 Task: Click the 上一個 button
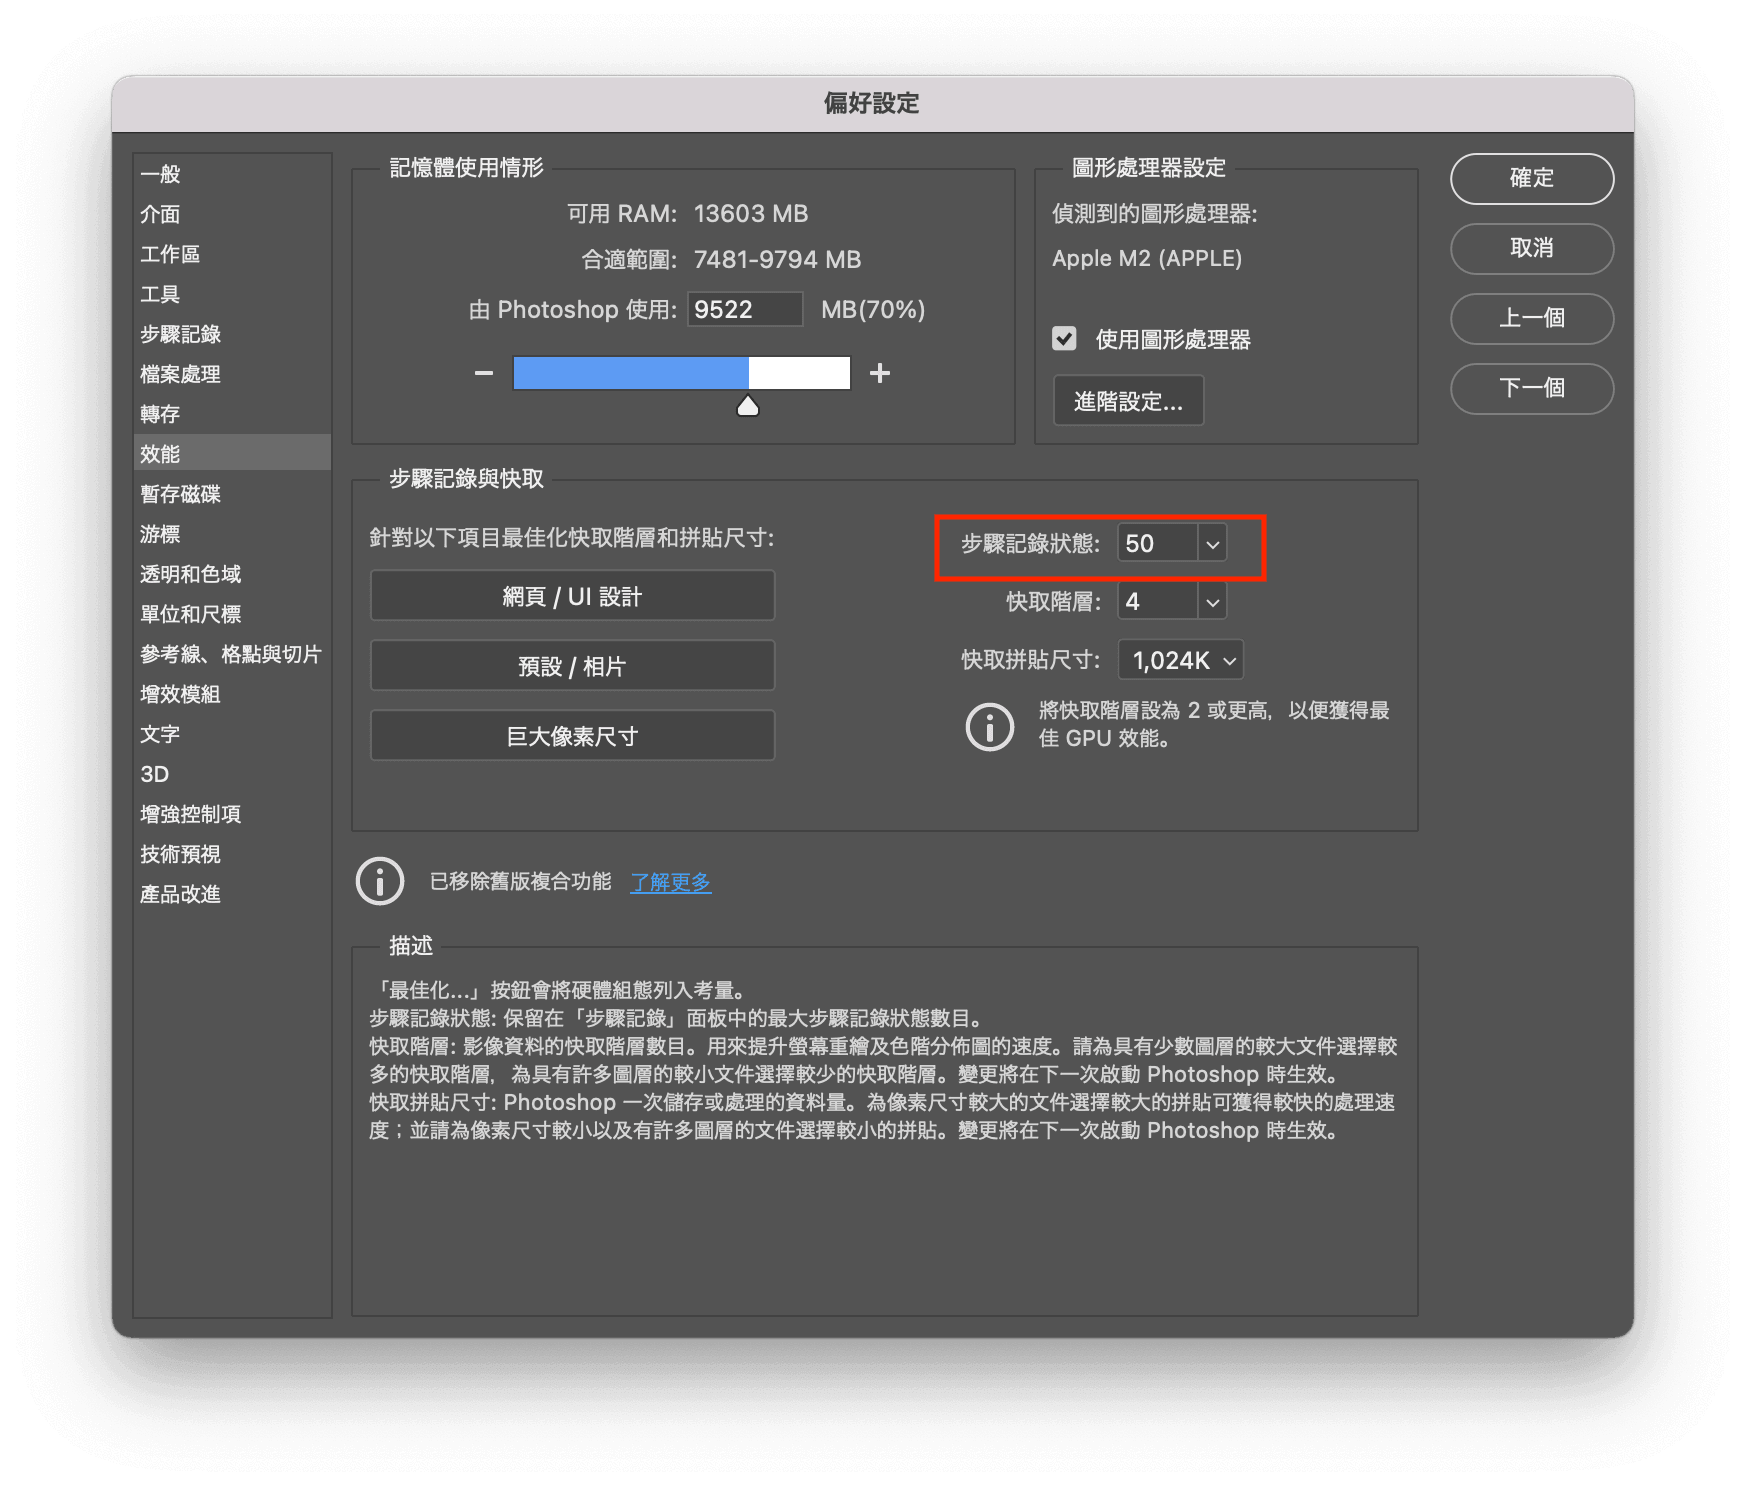1532,318
